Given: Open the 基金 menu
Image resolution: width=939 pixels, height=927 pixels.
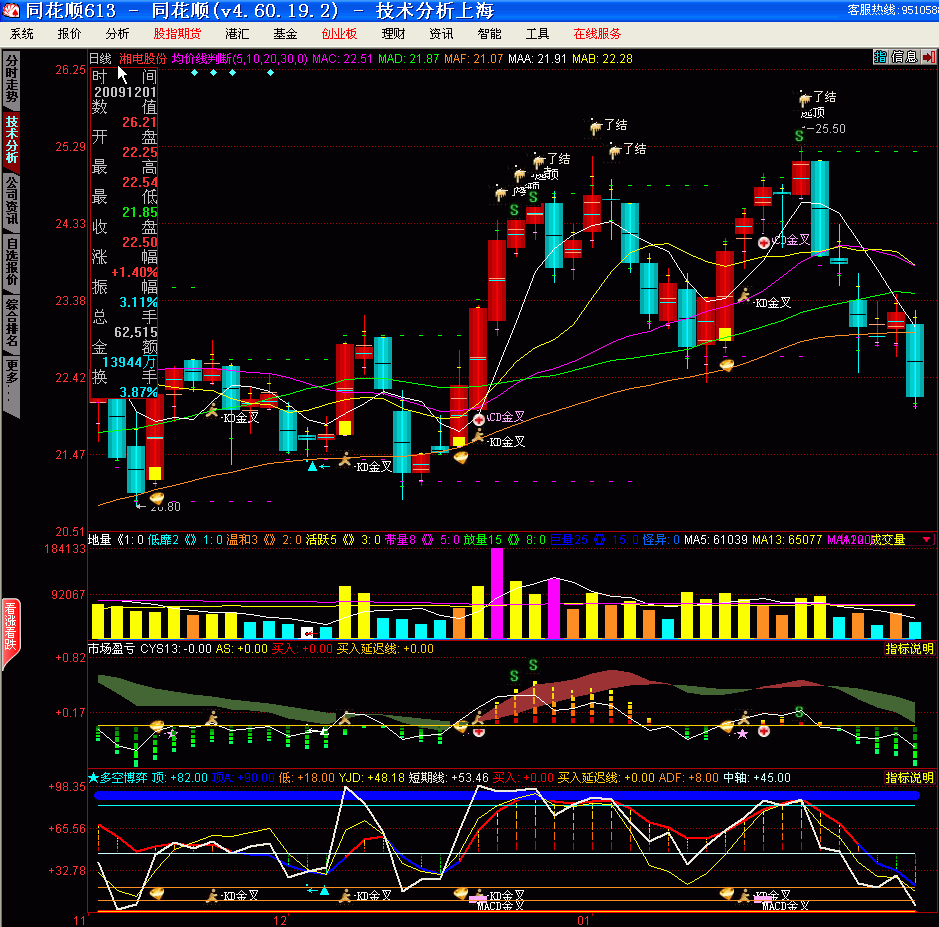Looking at the screenshot, I should (285, 34).
